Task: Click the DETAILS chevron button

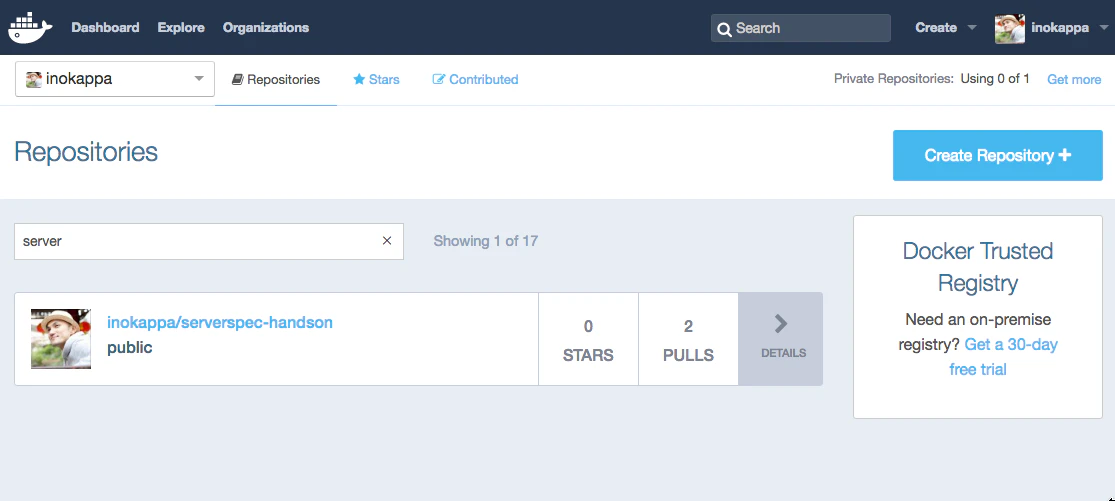Action: pyautogui.click(x=781, y=339)
